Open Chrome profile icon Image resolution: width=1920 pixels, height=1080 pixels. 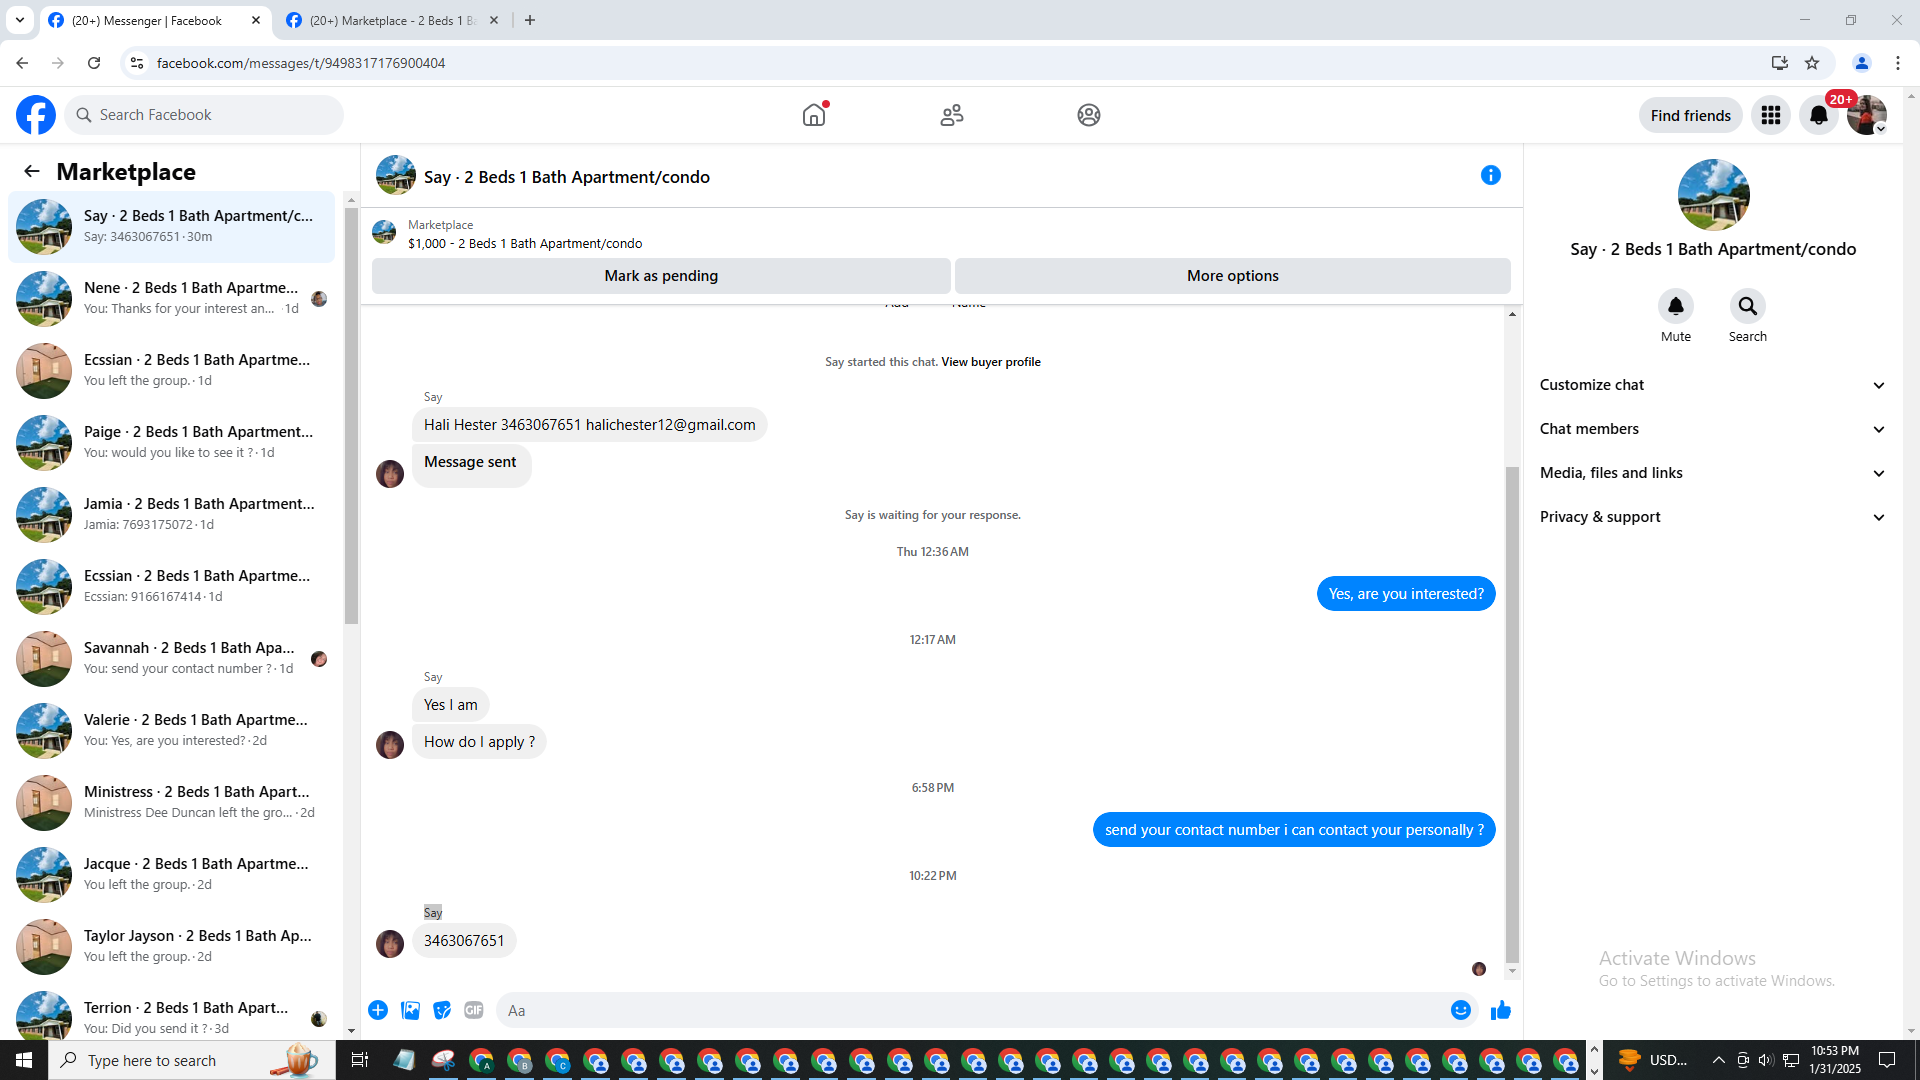(1862, 63)
